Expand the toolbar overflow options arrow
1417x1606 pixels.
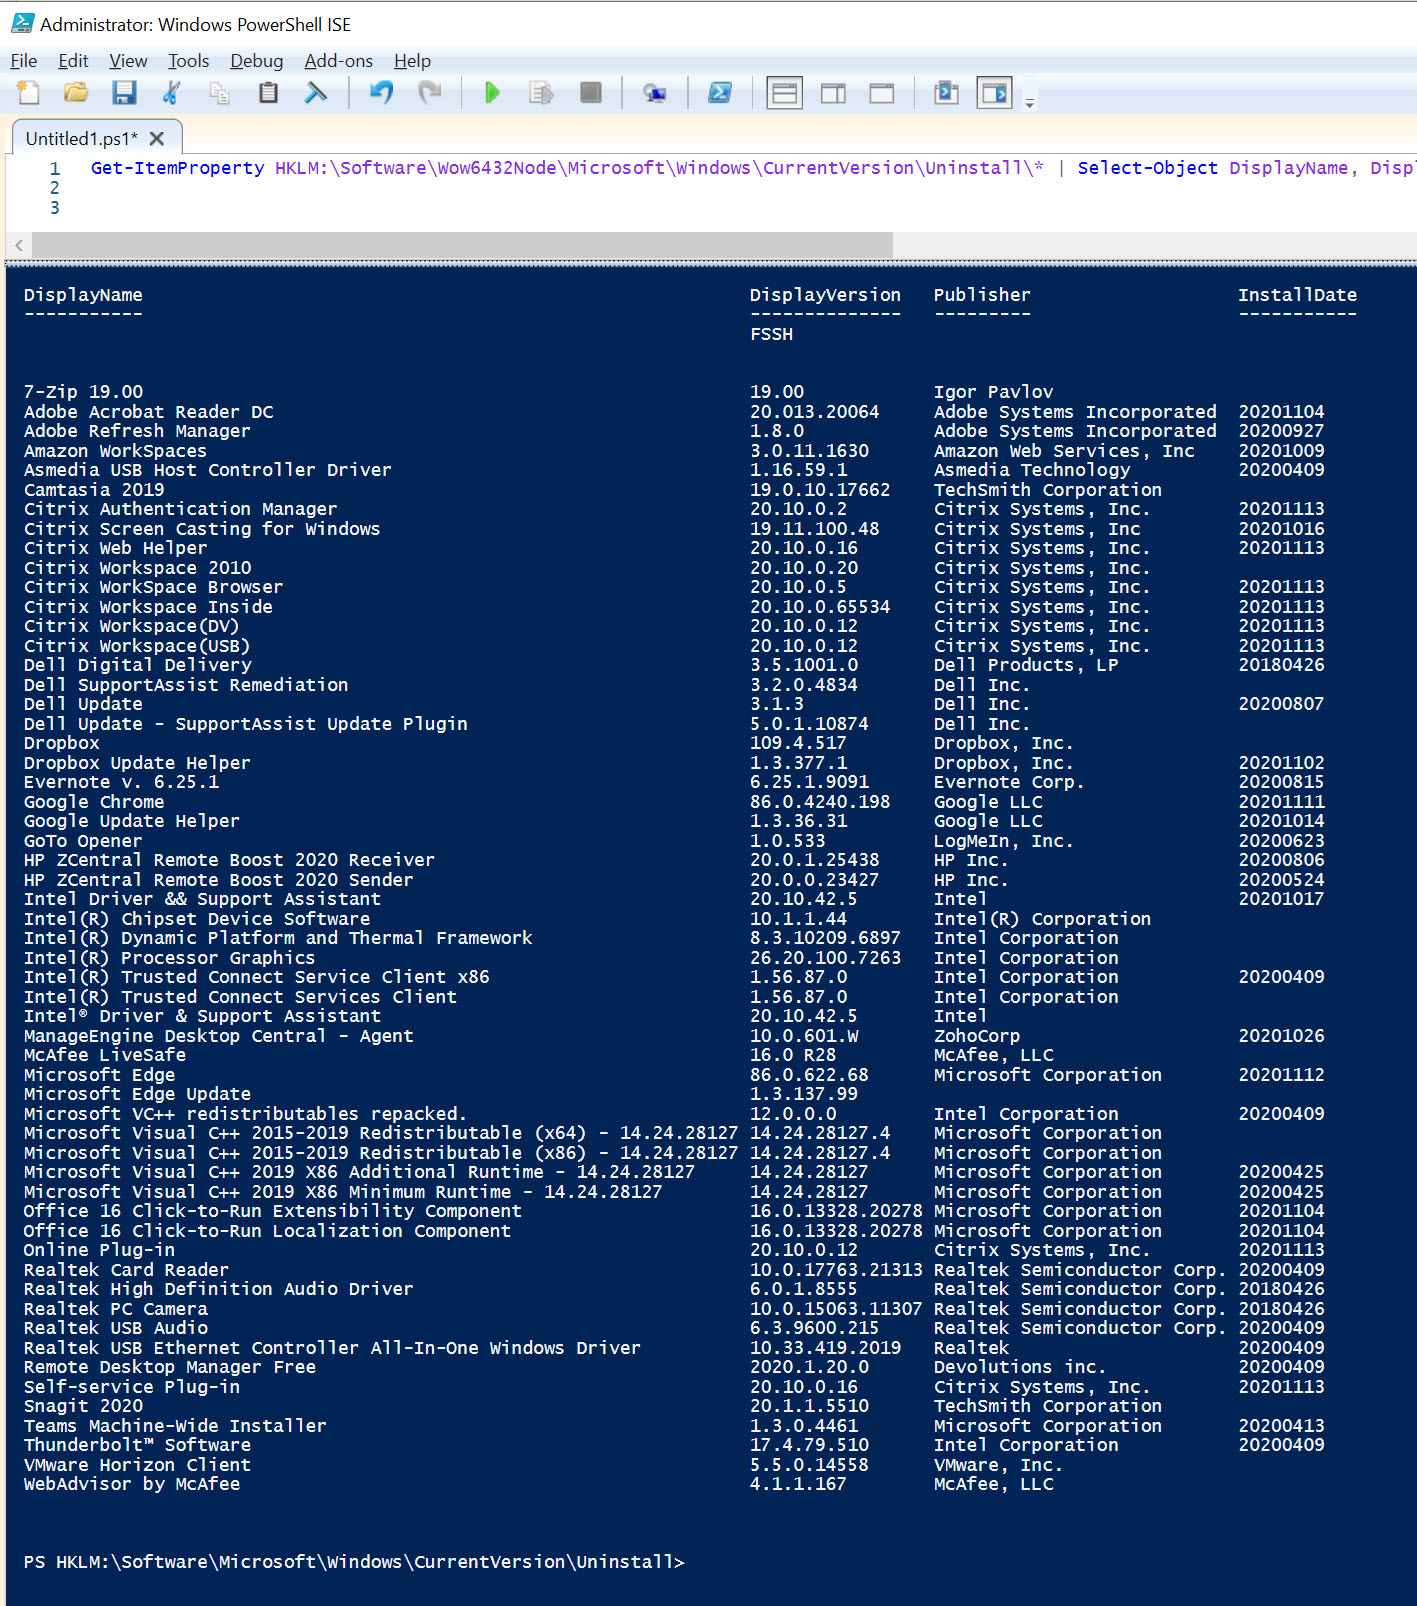point(1030,102)
